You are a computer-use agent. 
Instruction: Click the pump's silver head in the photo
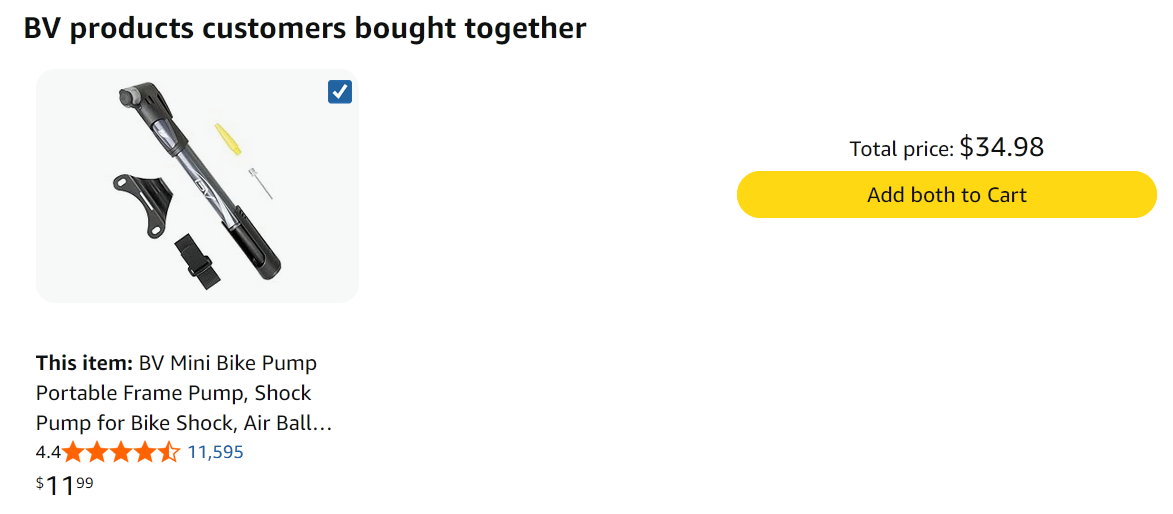(x=133, y=96)
